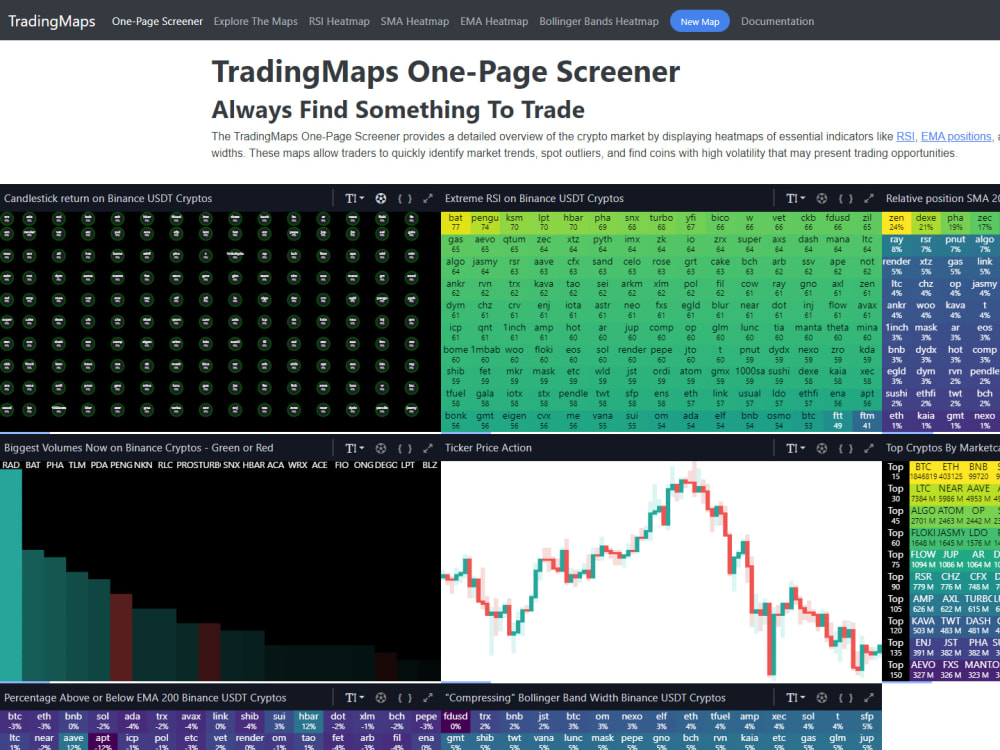Click curly braces icon on Ticker Price Action panel
The width and height of the screenshot is (1000, 750).
click(845, 448)
